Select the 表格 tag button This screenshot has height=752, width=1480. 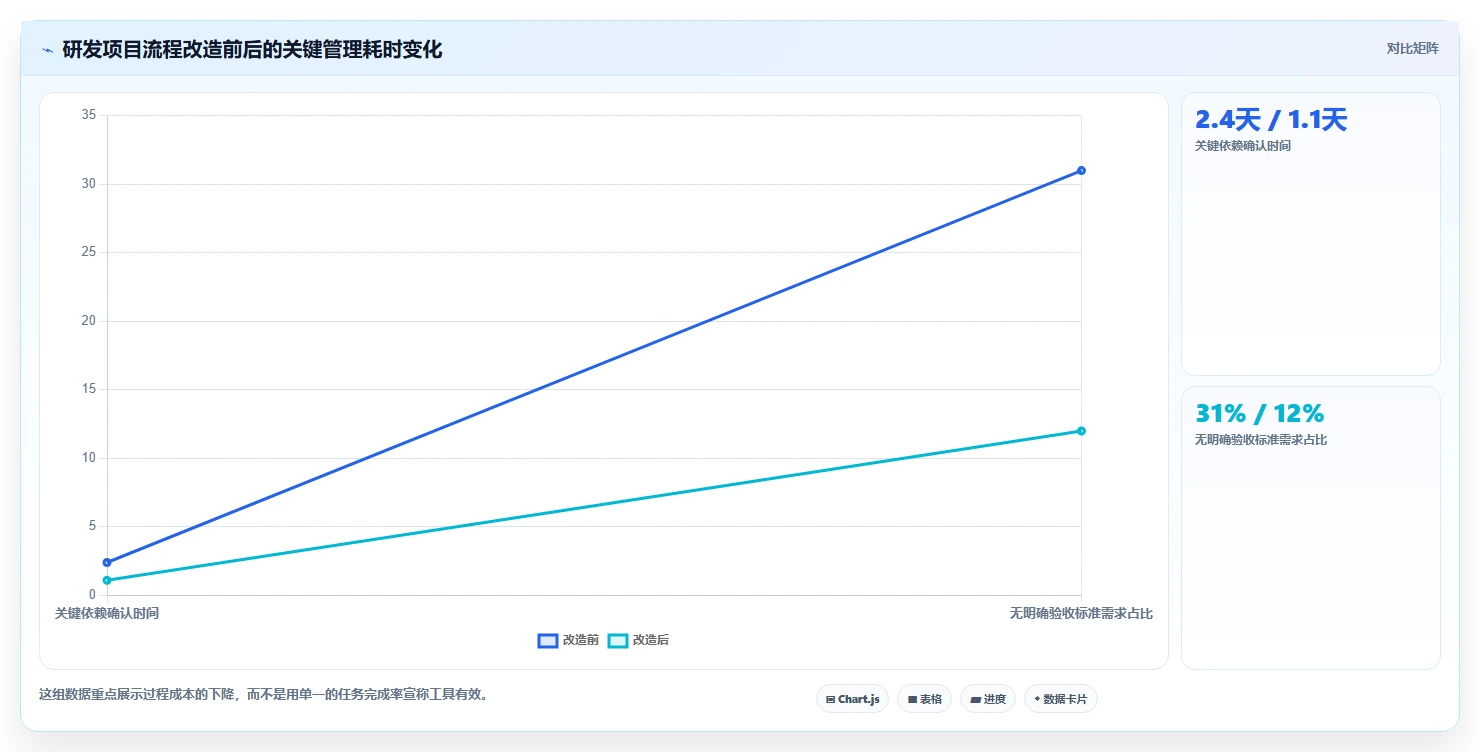click(x=924, y=699)
